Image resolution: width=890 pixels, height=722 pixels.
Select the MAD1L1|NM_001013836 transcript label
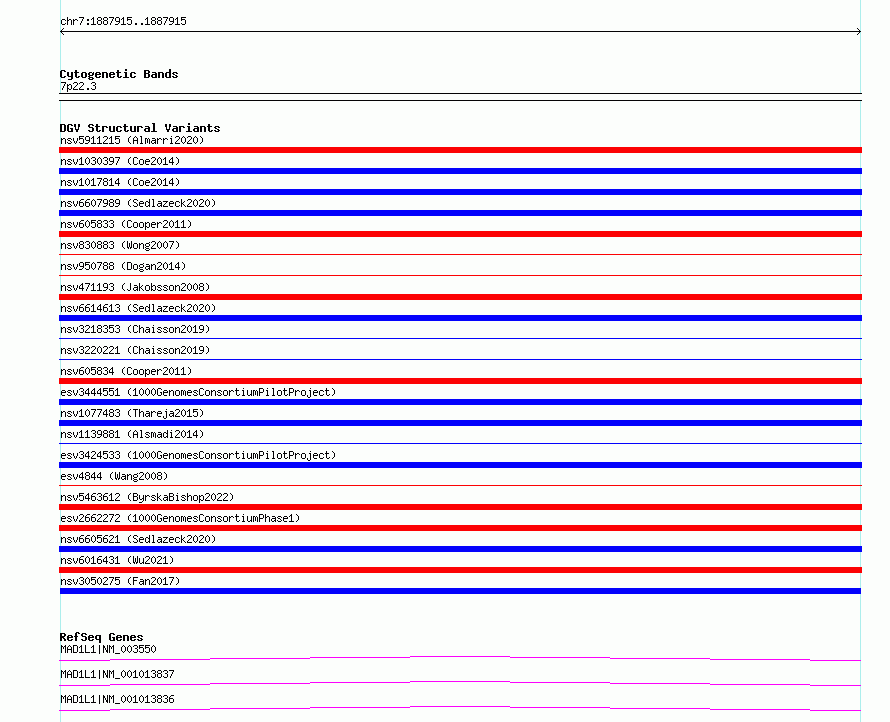117,699
